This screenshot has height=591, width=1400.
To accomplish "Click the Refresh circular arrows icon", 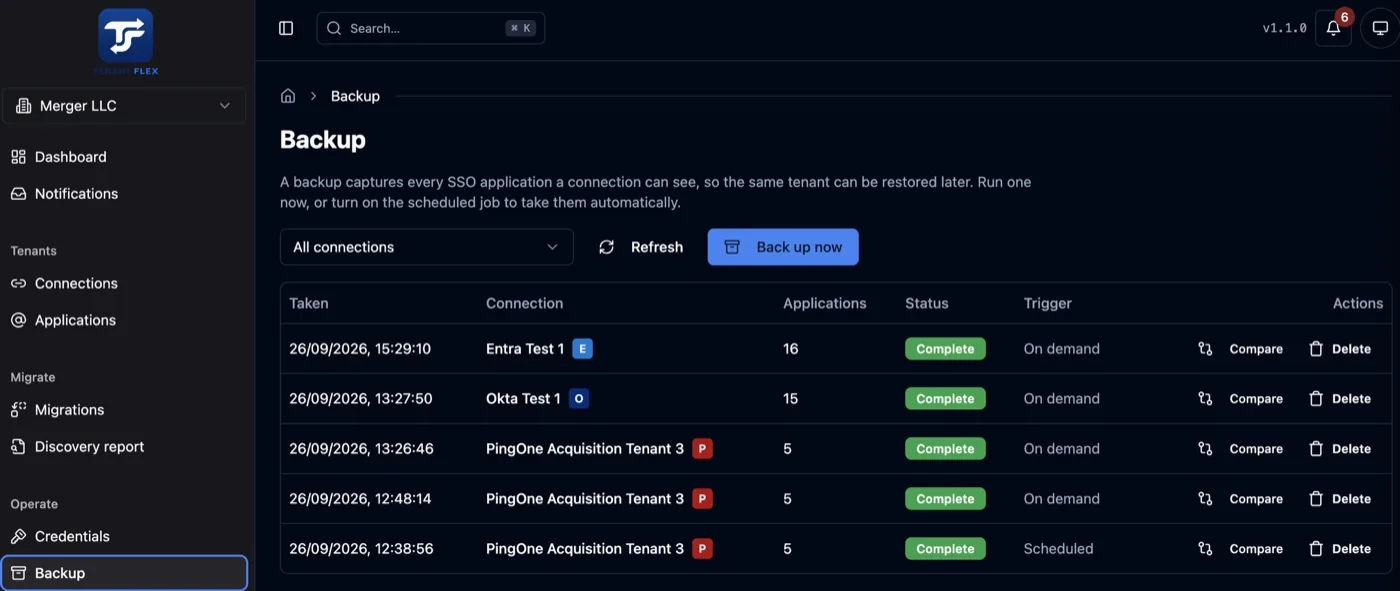I will (606, 247).
